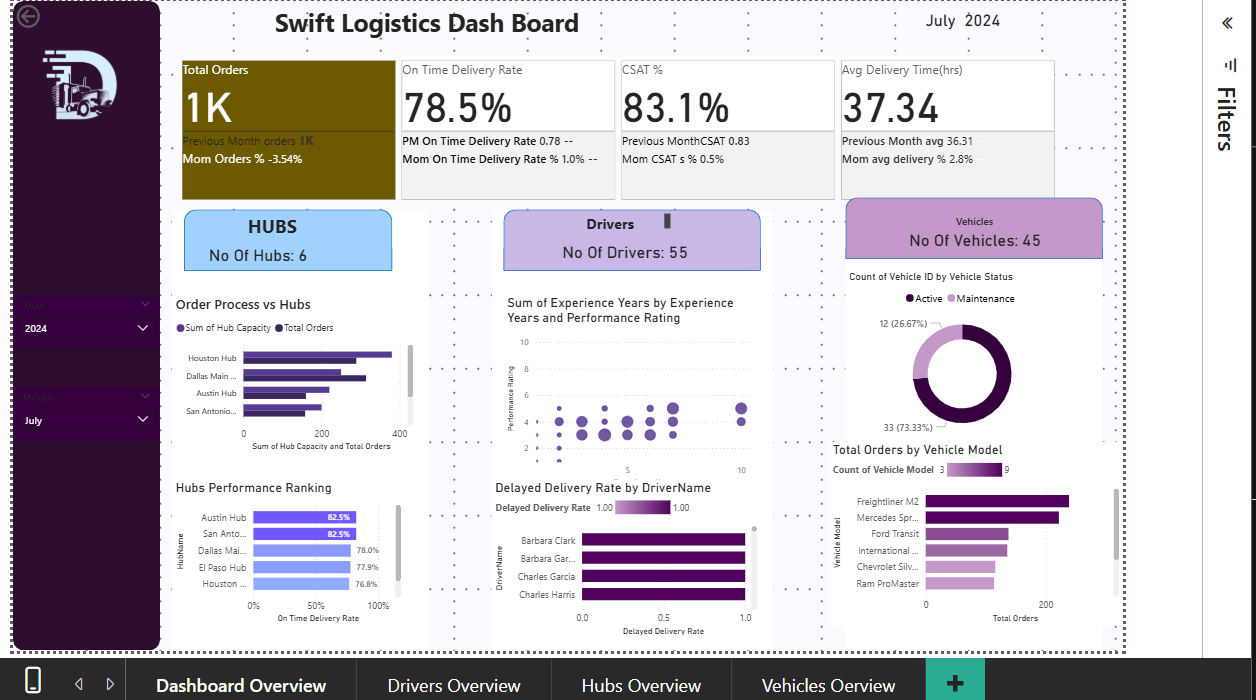Viewport: 1256px width, 700px height.
Task: Select Chevrolet Silv... total orders bar
Action: coord(960,566)
